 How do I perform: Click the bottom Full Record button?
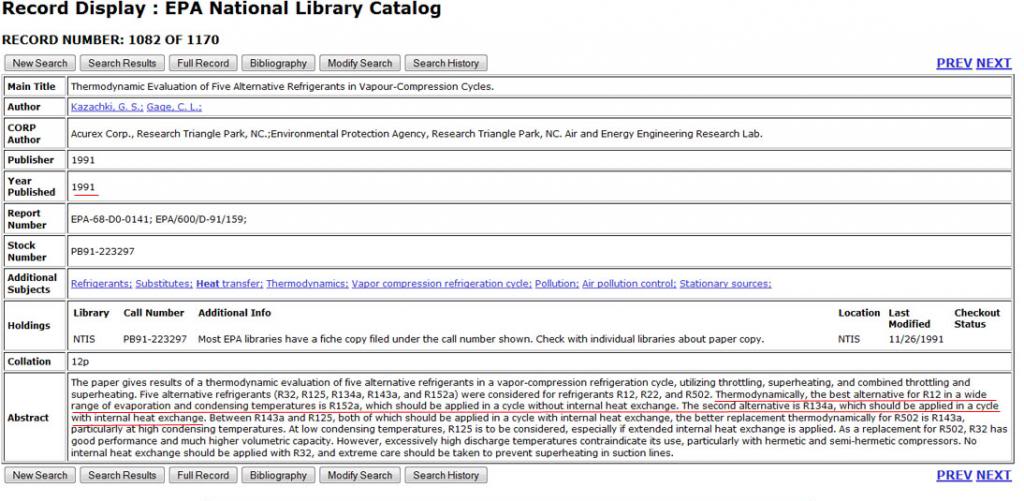coord(203,476)
